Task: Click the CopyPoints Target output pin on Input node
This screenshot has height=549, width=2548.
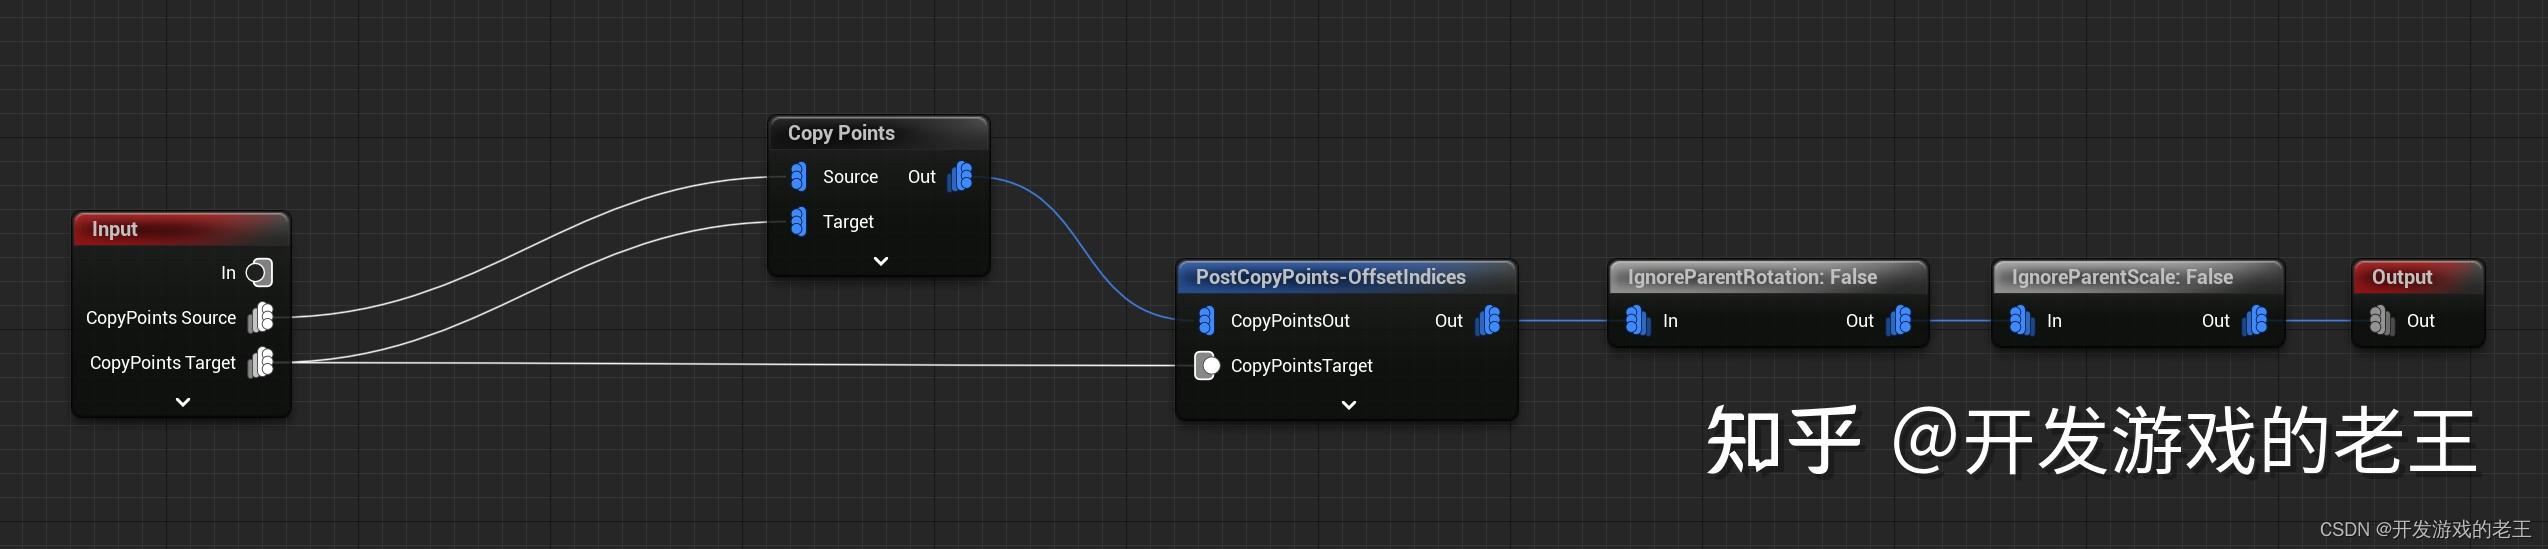Action: [x=261, y=363]
